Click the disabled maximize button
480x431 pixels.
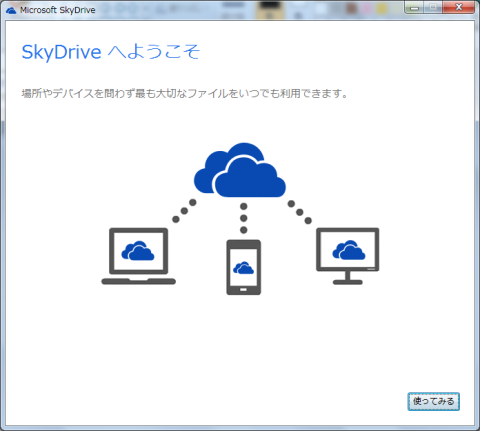tap(433, 7)
